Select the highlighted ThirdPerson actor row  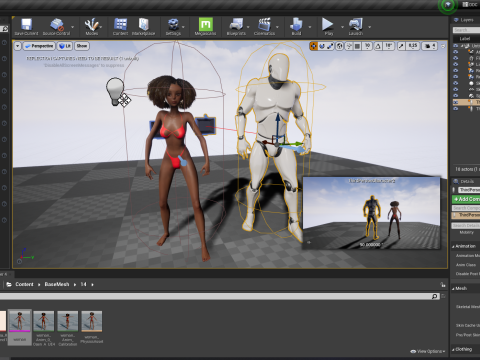pos(466,102)
